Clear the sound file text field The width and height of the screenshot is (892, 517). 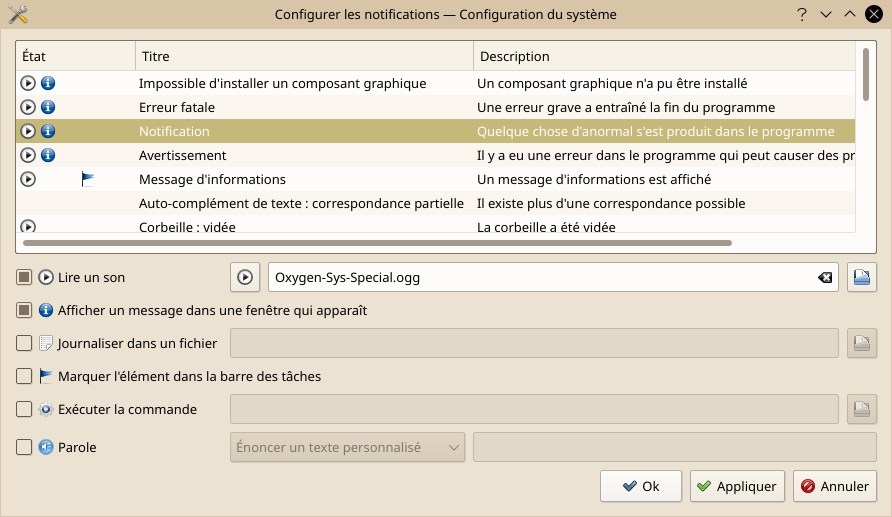click(825, 278)
